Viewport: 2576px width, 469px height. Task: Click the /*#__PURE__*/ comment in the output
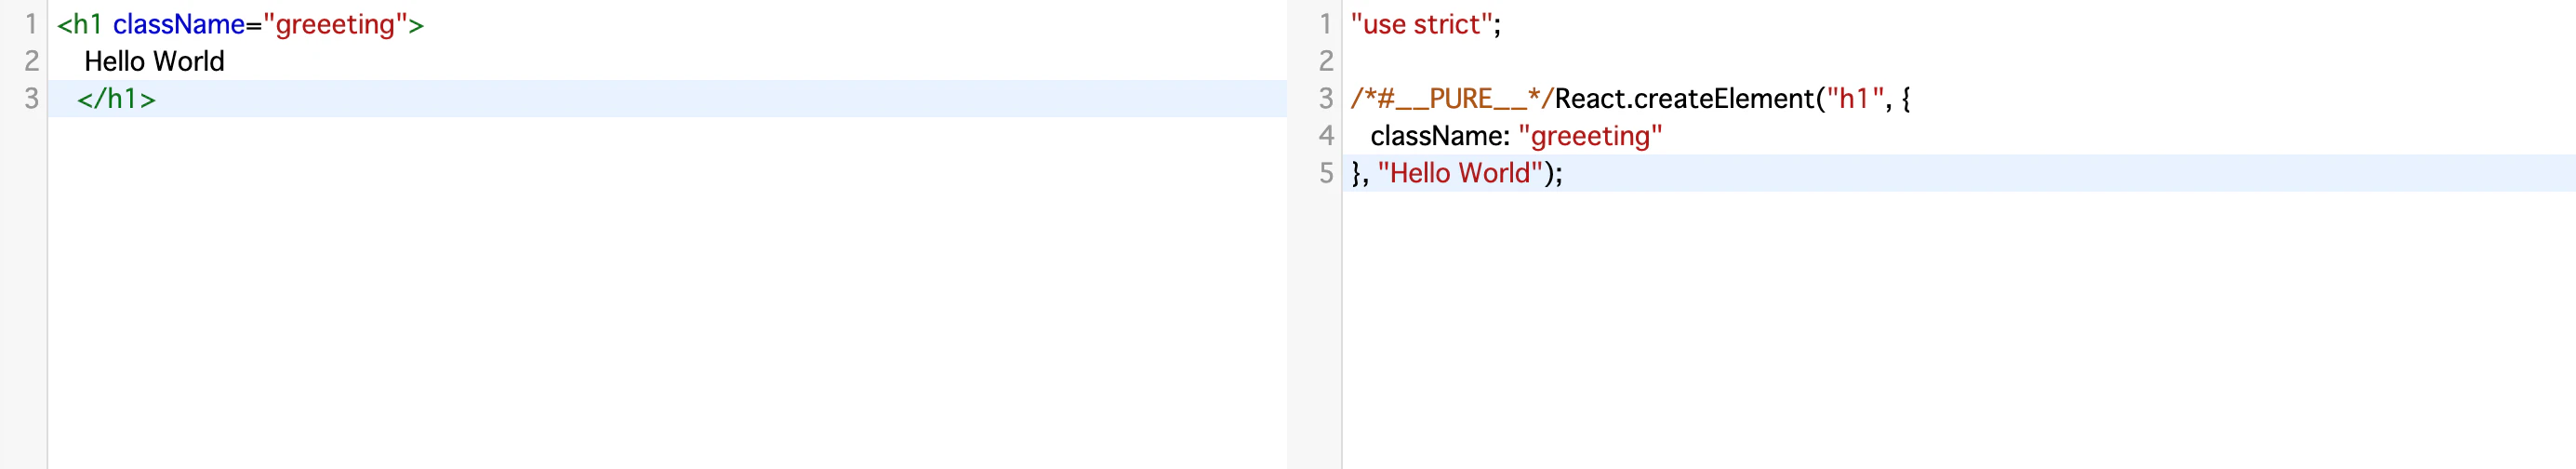click(x=1452, y=99)
